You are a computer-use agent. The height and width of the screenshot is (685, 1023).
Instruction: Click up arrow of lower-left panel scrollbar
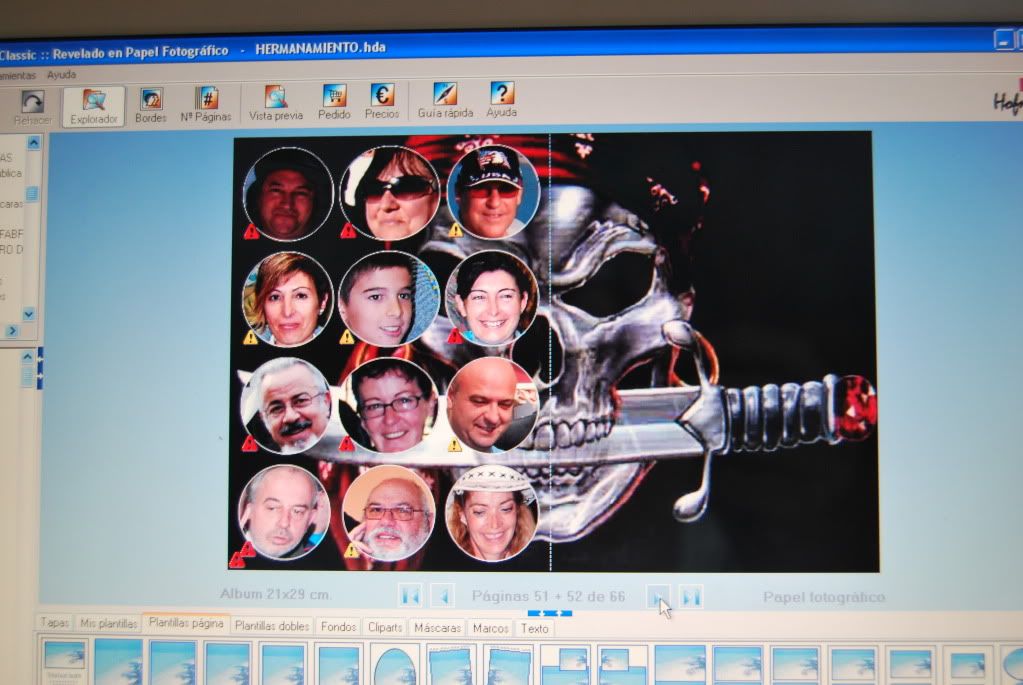coord(27,356)
